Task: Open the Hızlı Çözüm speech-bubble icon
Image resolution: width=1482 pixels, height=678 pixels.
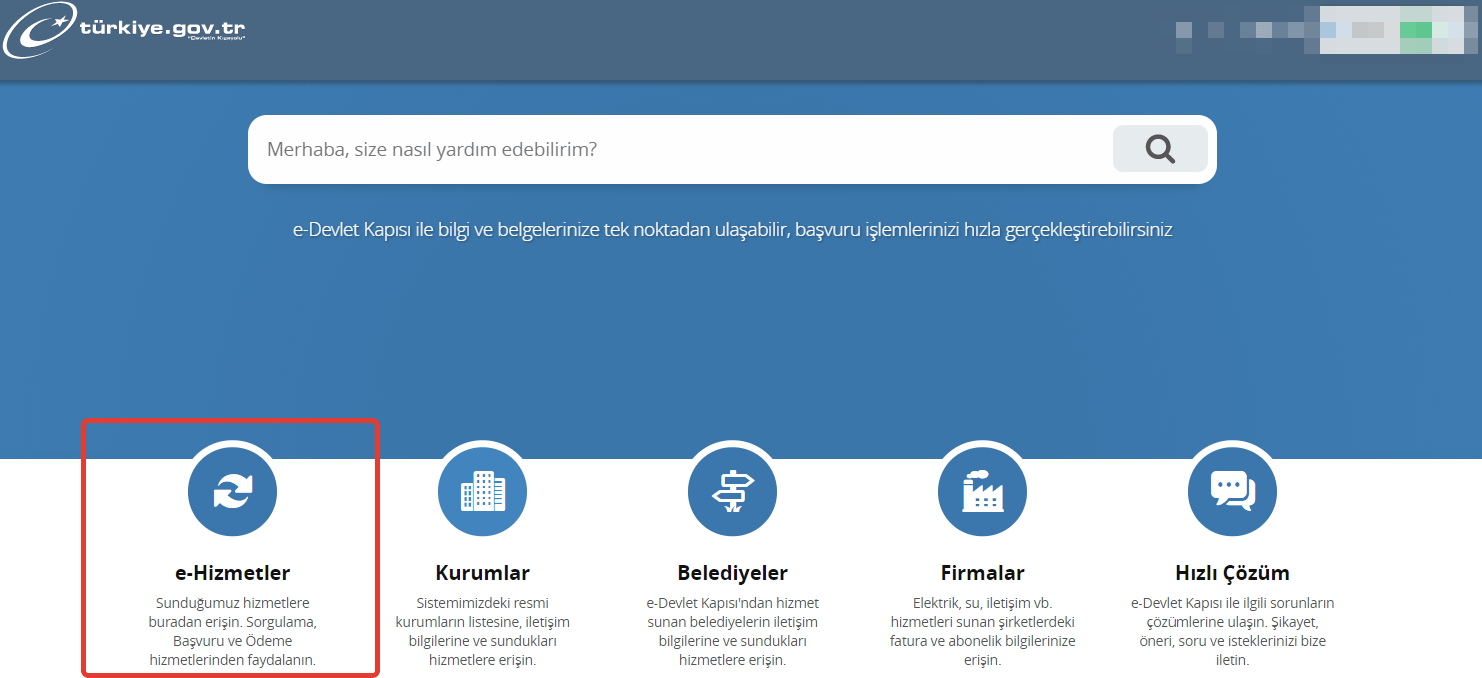Action: (1232, 491)
